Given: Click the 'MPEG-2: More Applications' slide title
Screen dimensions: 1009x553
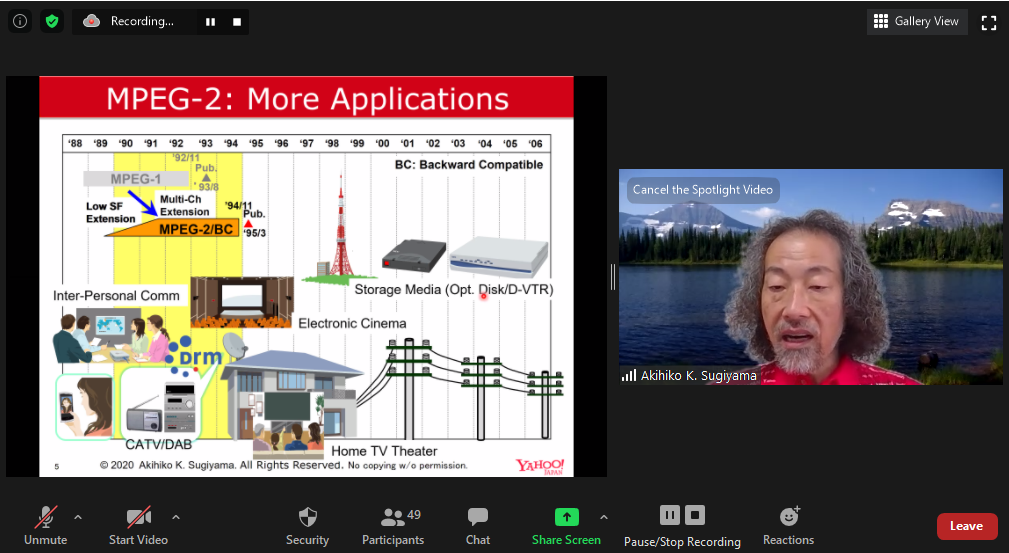Looking at the screenshot, I should (x=307, y=99).
